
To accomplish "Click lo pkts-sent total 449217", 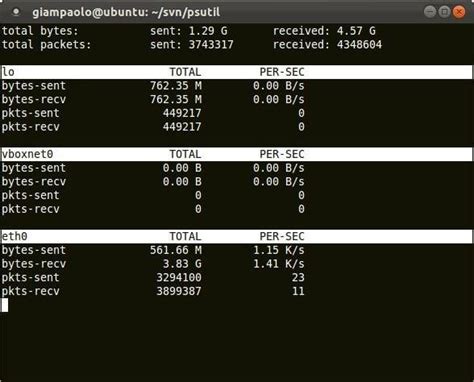I will 182,113.
